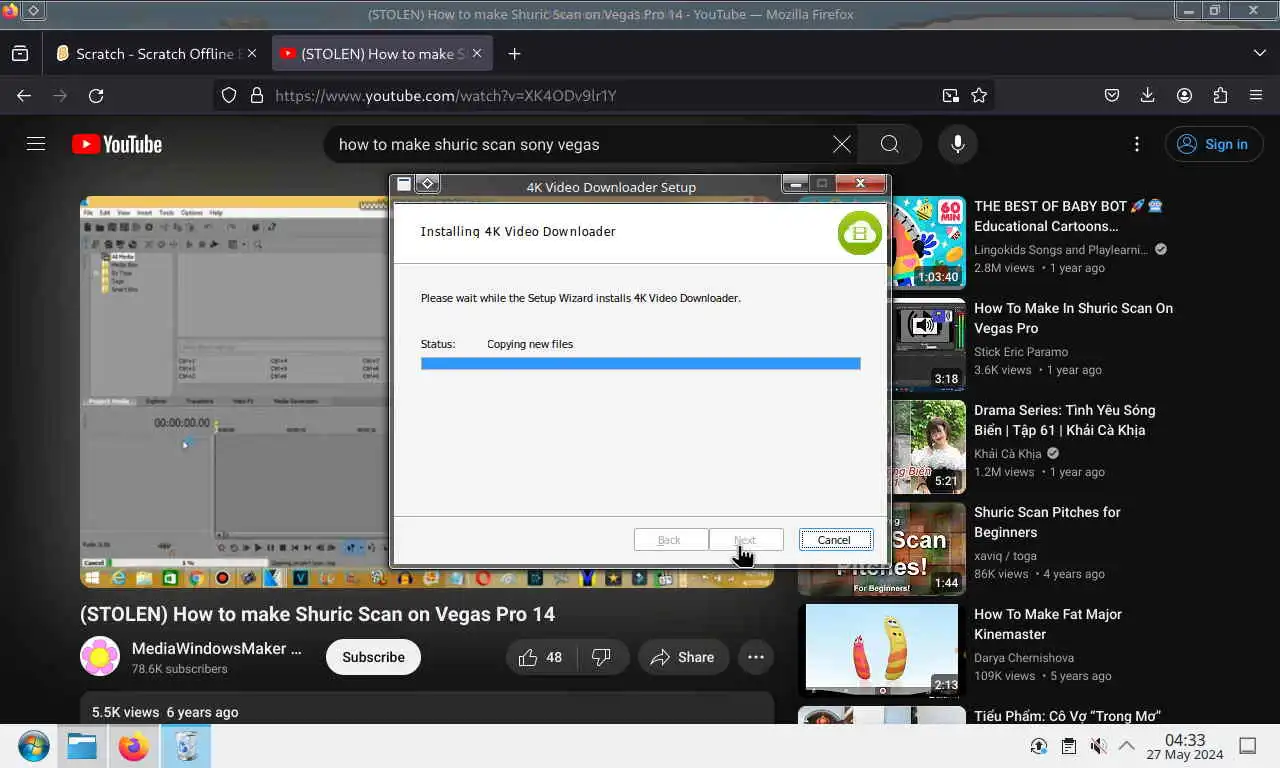1280x768 pixels.
Task: Cancel the 4K Video Downloader installation
Action: 835,540
